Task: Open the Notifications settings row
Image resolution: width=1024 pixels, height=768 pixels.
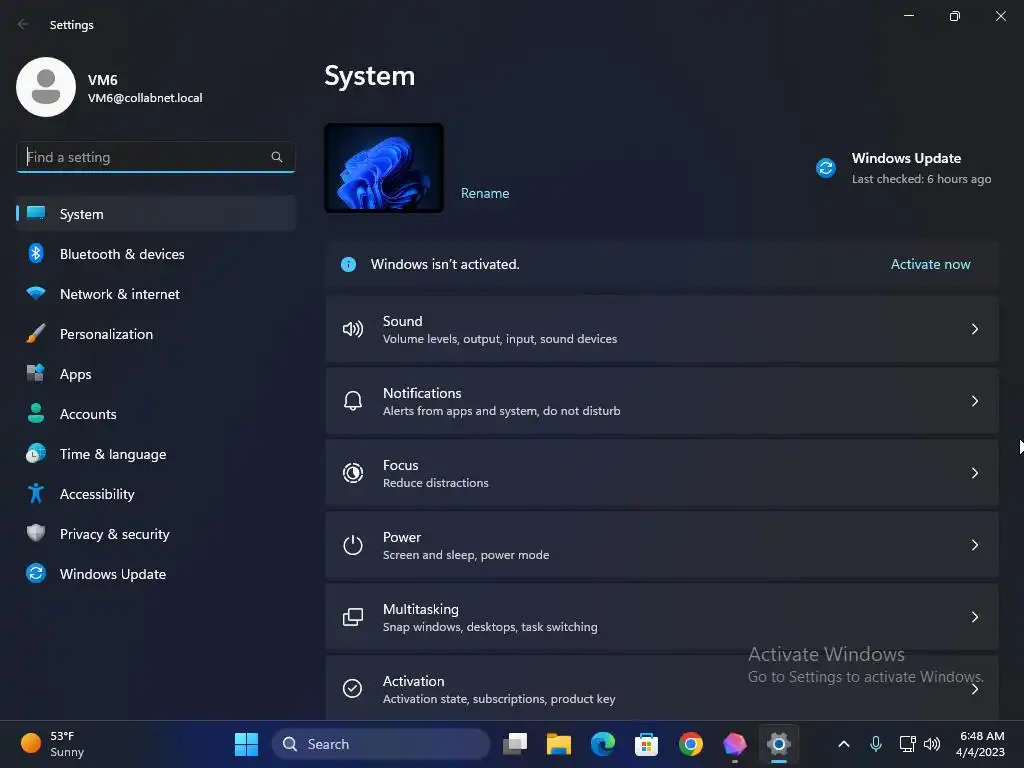Action: point(662,401)
